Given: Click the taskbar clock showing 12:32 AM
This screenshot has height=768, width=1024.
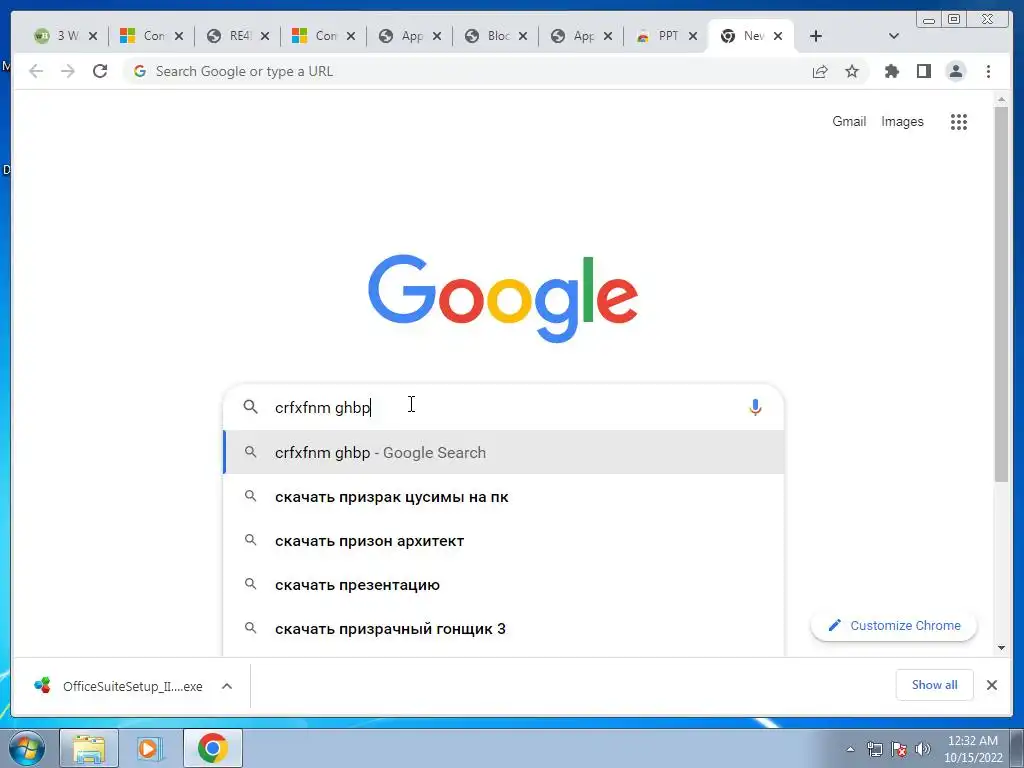Looking at the screenshot, I should coord(972,748).
